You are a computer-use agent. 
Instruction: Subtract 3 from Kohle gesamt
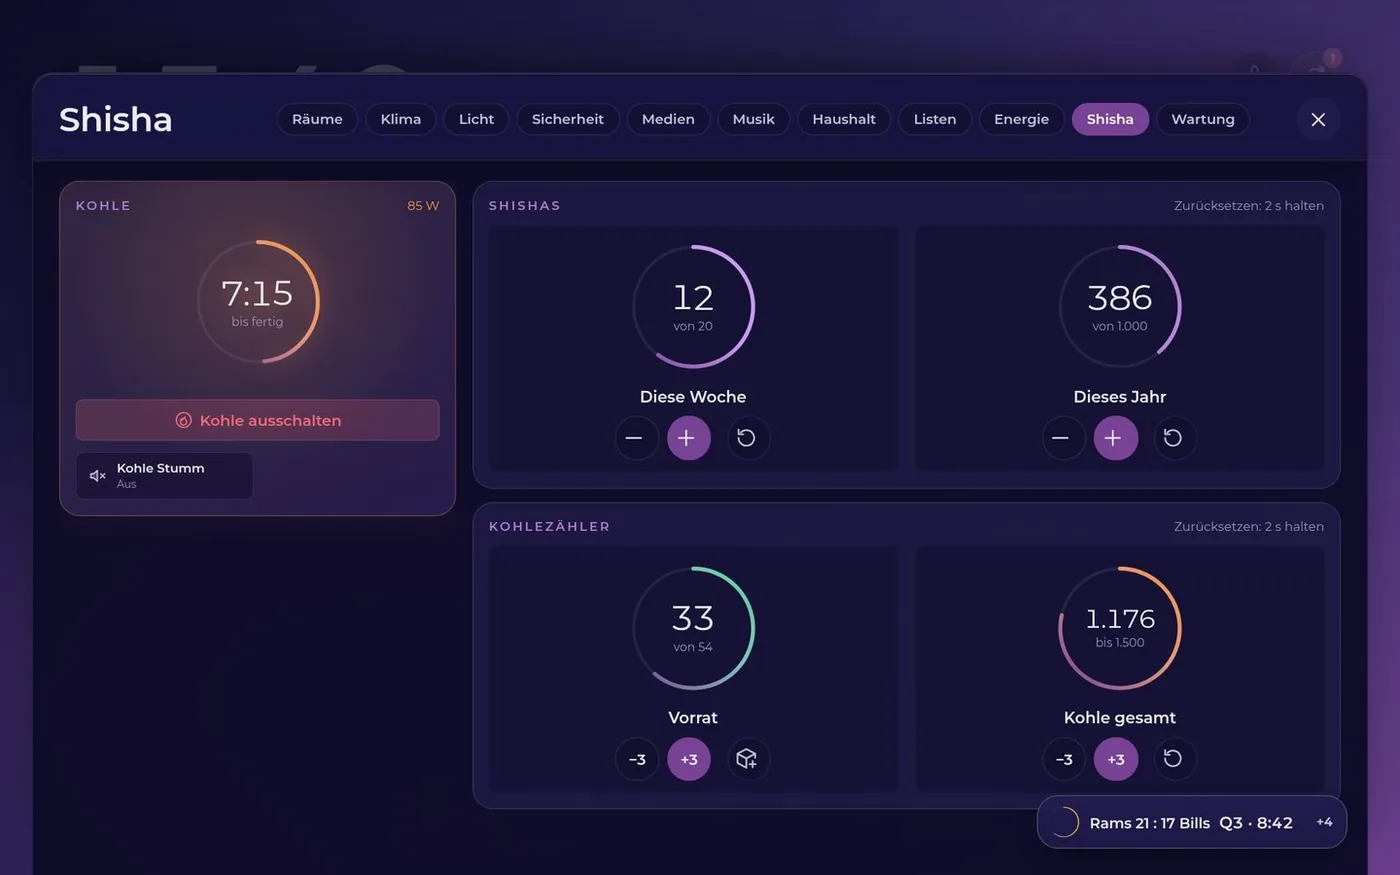(x=1063, y=759)
